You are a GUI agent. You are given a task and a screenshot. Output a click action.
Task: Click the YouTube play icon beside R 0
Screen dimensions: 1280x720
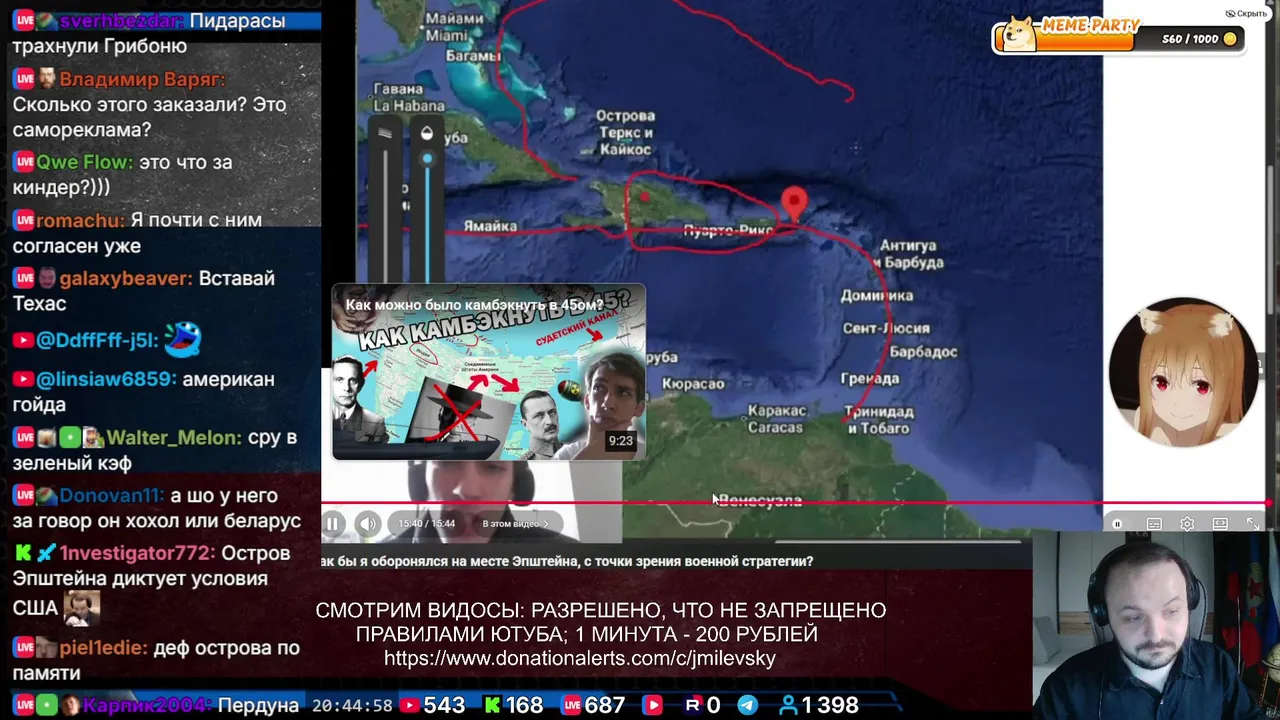click(x=652, y=705)
